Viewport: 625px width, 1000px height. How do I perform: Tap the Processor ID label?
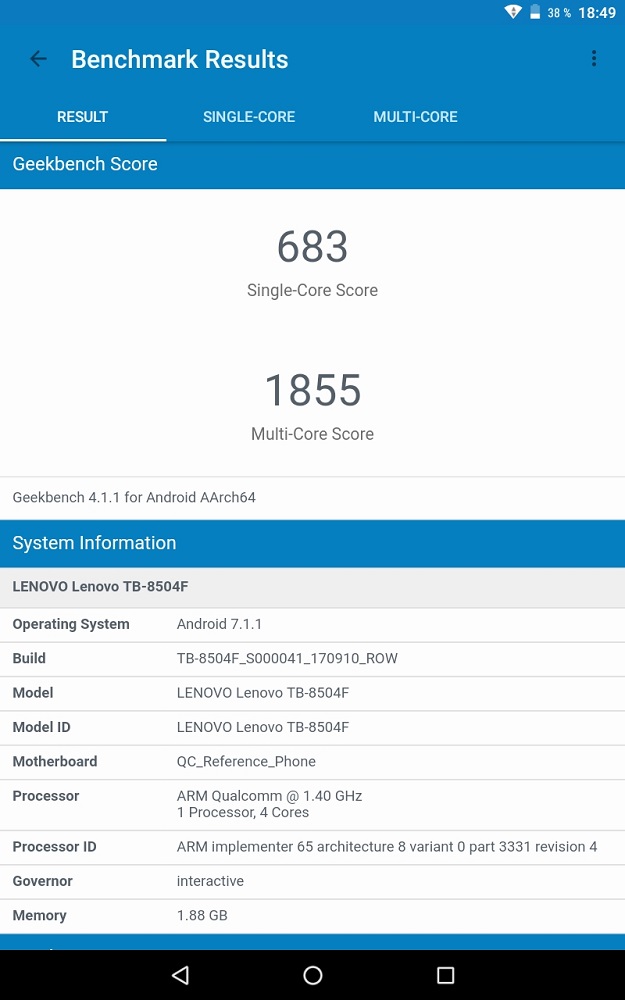(54, 847)
